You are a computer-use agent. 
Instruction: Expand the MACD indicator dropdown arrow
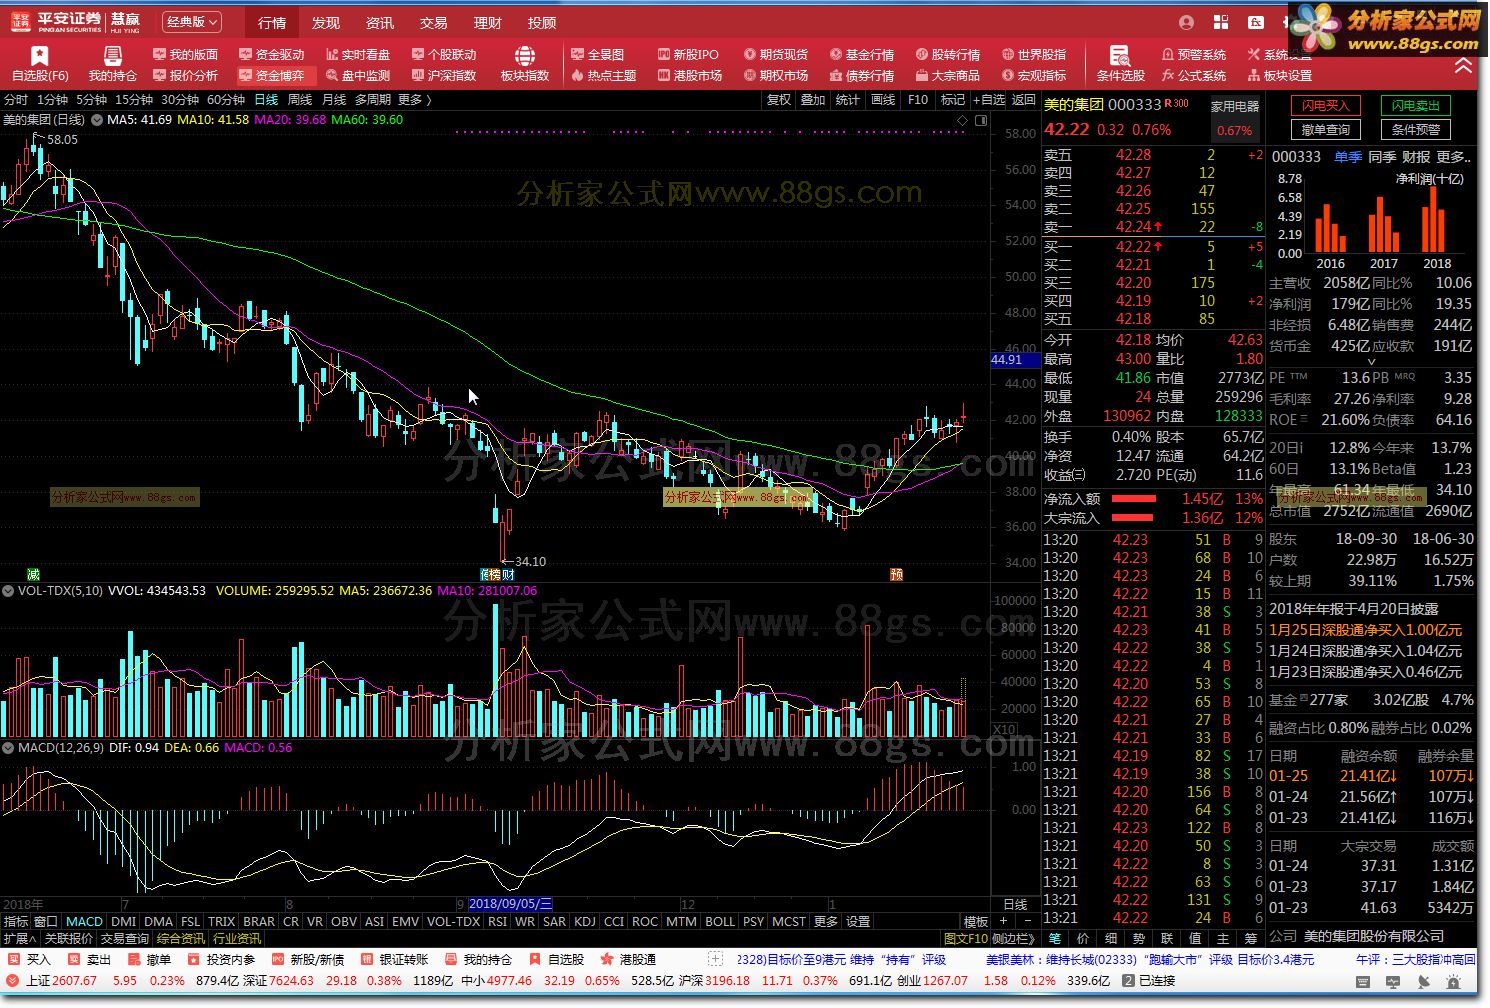[9, 748]
